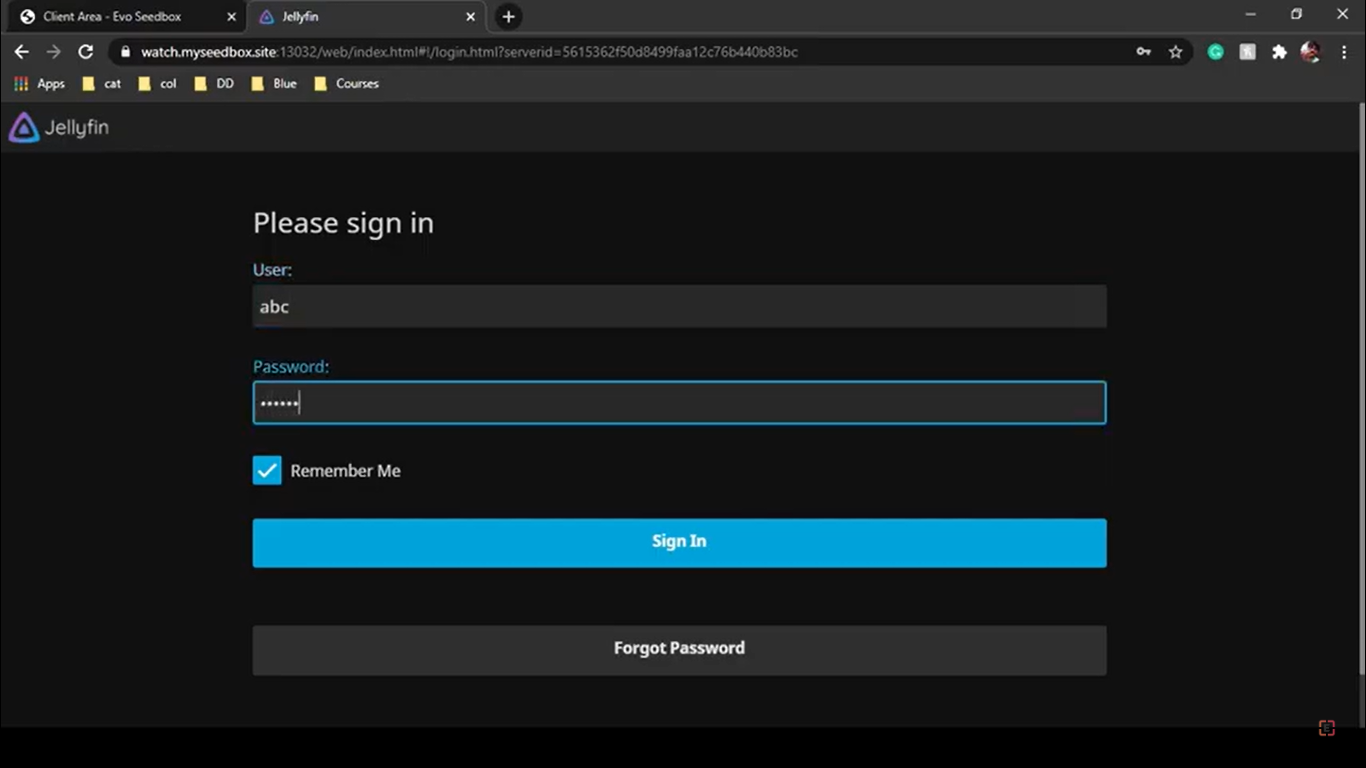The image size is (1366, 768).
Task: Open the Blue bookmarks folder
Action: point(275,84)
